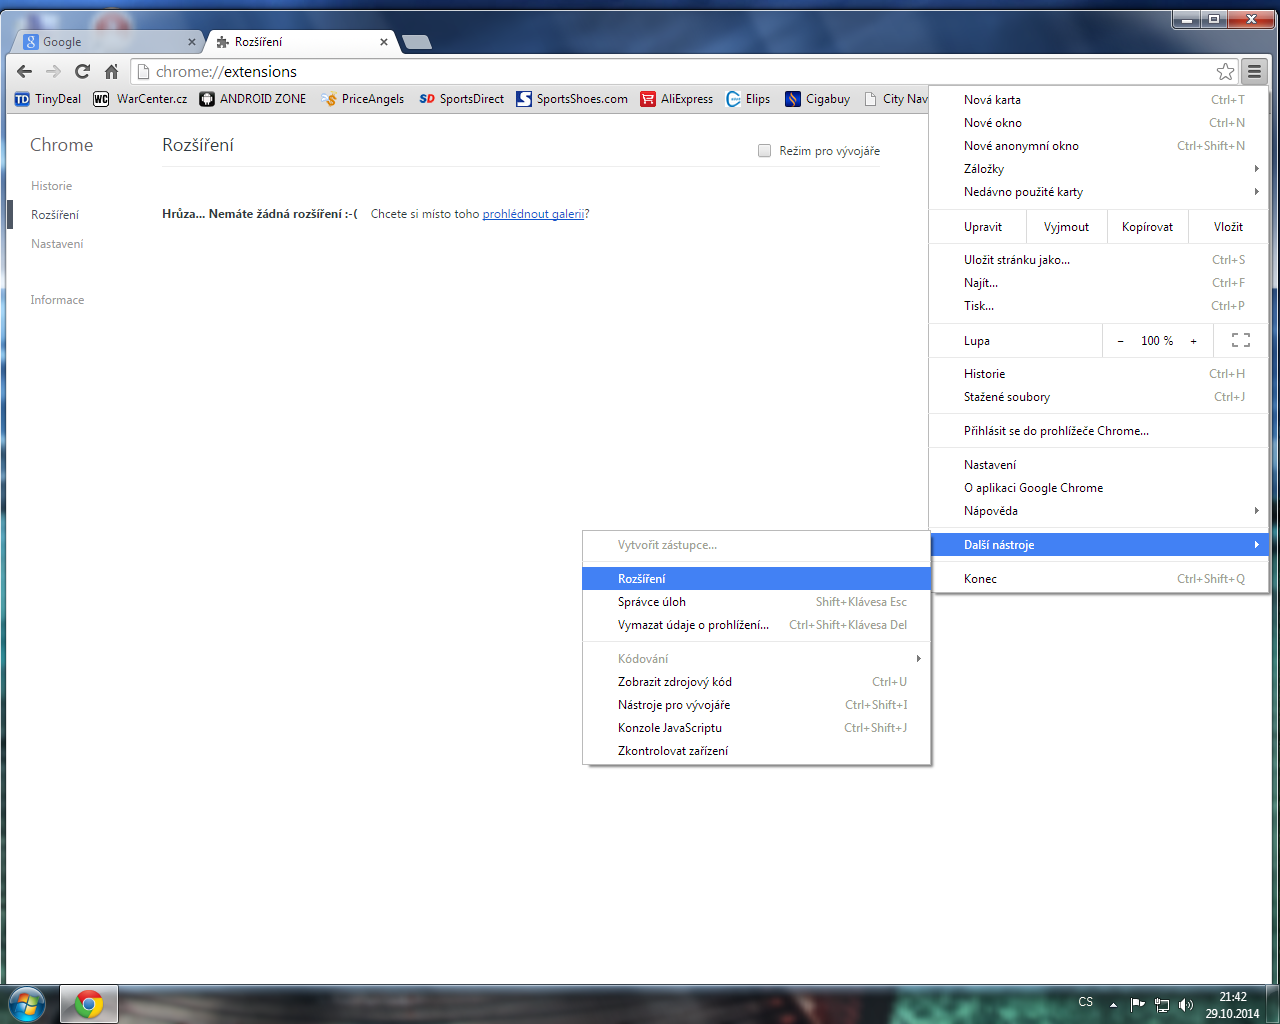Open the Chrome icon in the taskbar
Viewport: 1280px width, 1024px height.
point(89,1003)
